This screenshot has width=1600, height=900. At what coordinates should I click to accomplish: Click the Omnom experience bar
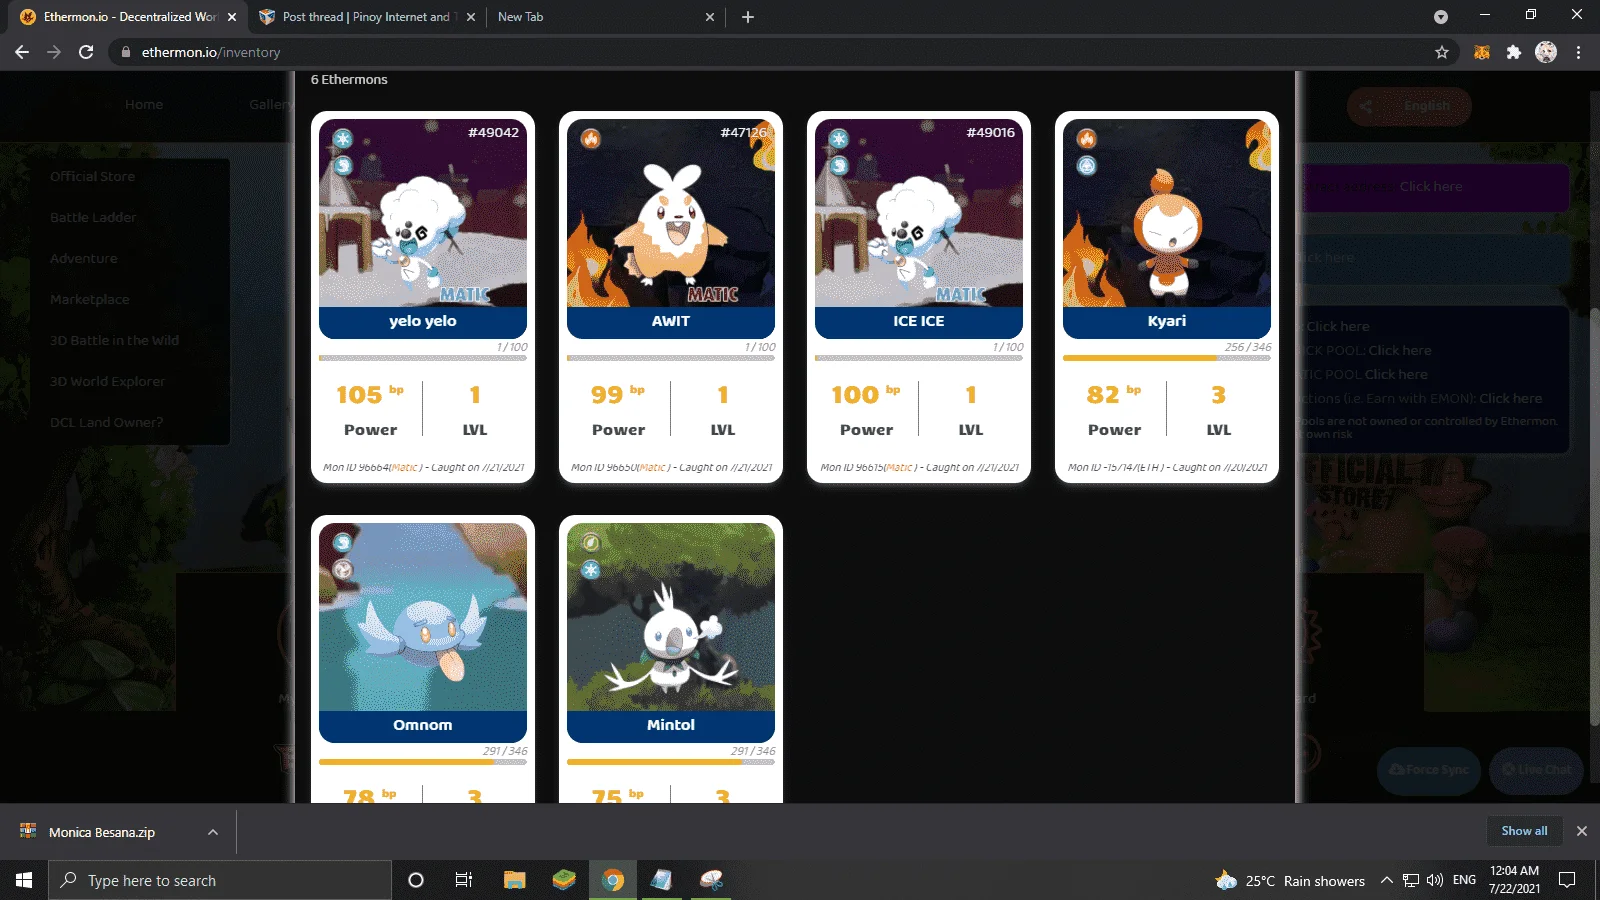tap(423, 762)
